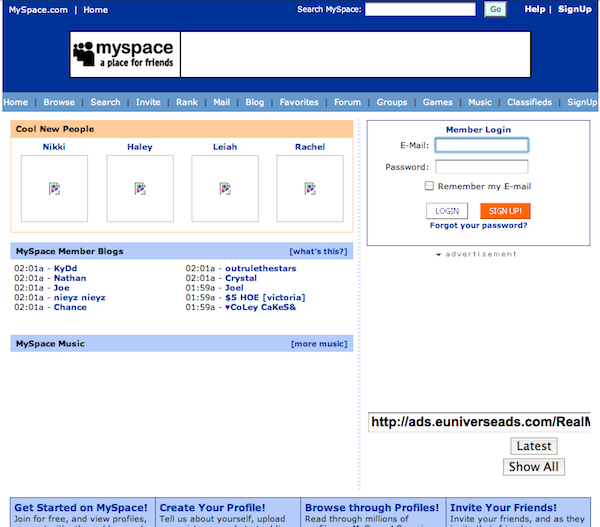Select Invite in the navigation bar

pyautogui.click(x=148, y=102)
